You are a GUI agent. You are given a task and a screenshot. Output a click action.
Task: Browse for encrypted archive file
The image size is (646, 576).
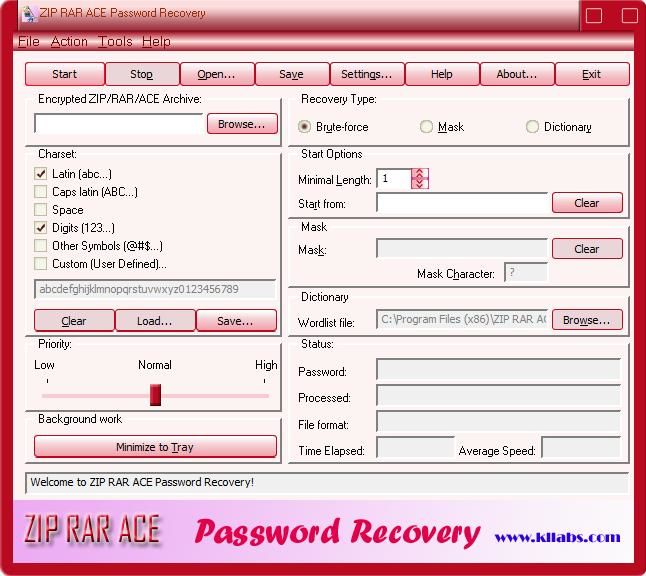coord(242,124)
